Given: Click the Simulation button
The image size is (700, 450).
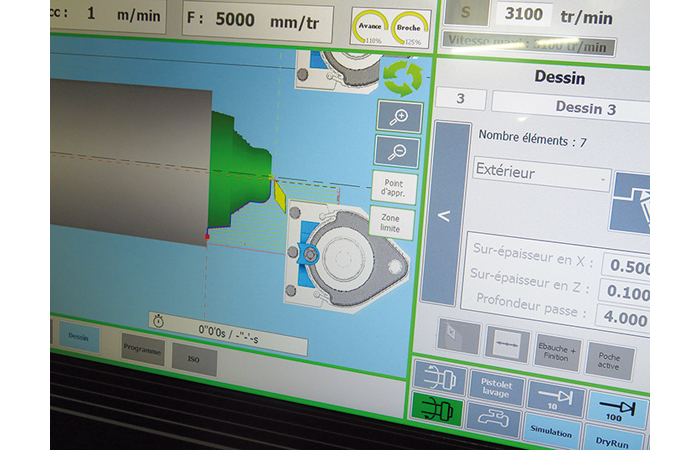Looking at the screenshot, I should click(x=552, y=433).
